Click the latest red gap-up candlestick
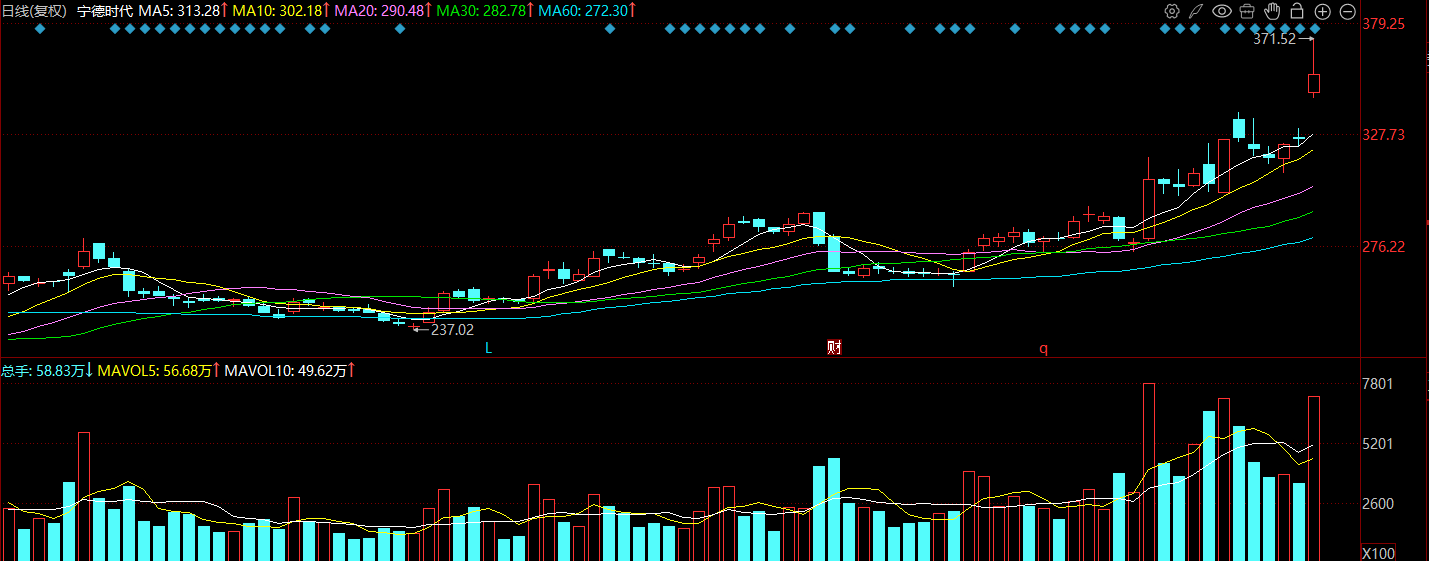This screenshot has width=1429, height=561. [x=1314, y=83]
